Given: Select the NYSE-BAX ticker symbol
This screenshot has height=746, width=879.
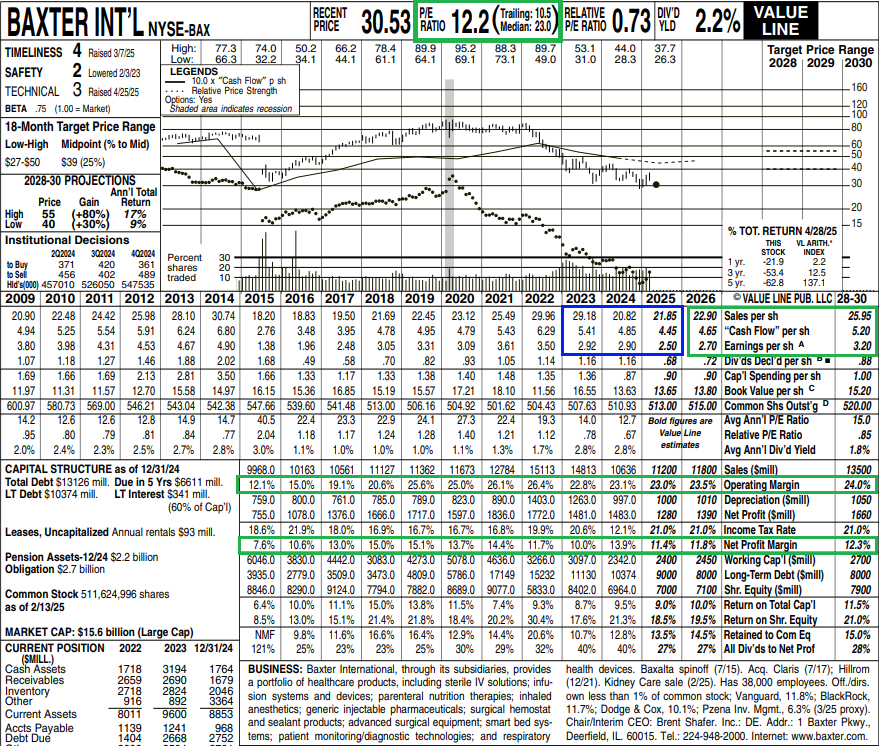Looking at the screenshot, I should tap(179, 28).
